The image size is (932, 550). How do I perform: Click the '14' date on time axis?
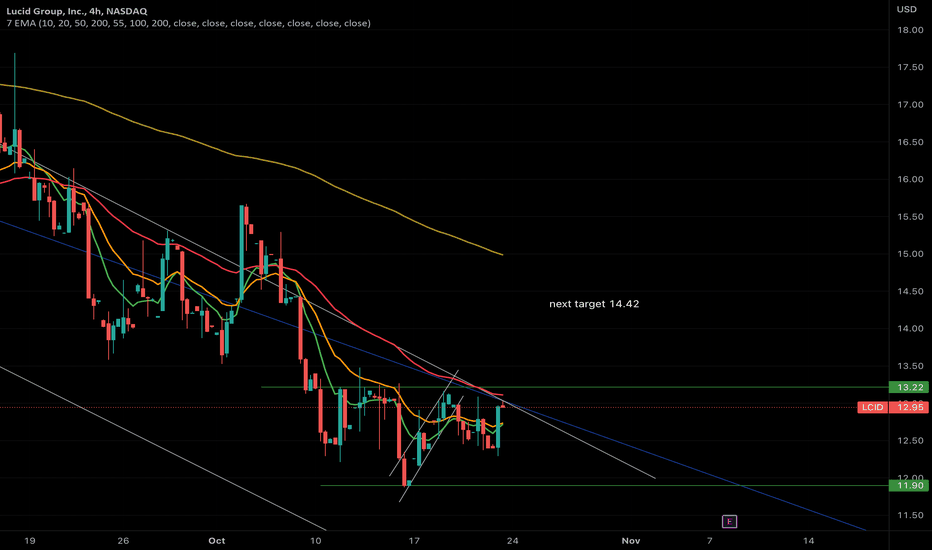tap(808, 540)
